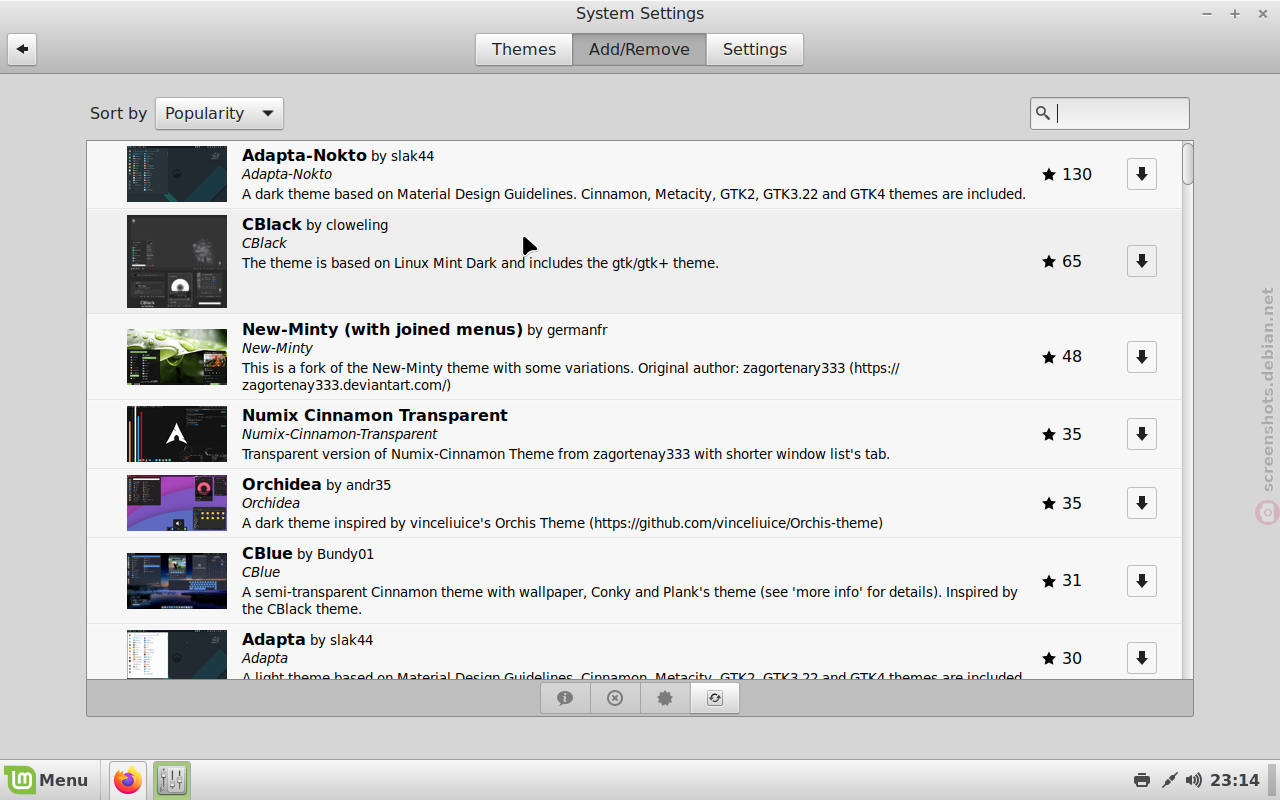
Task: Refresh the theme list cache
Action: tap(715, 698)
